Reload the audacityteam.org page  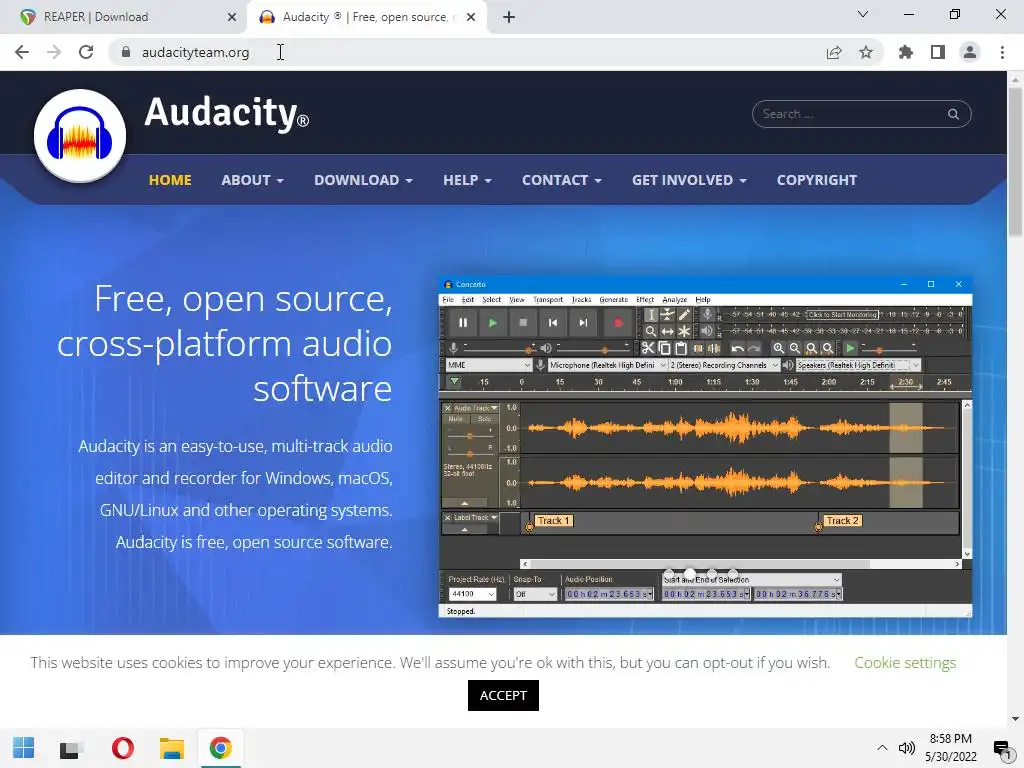[x=86, y=52]
